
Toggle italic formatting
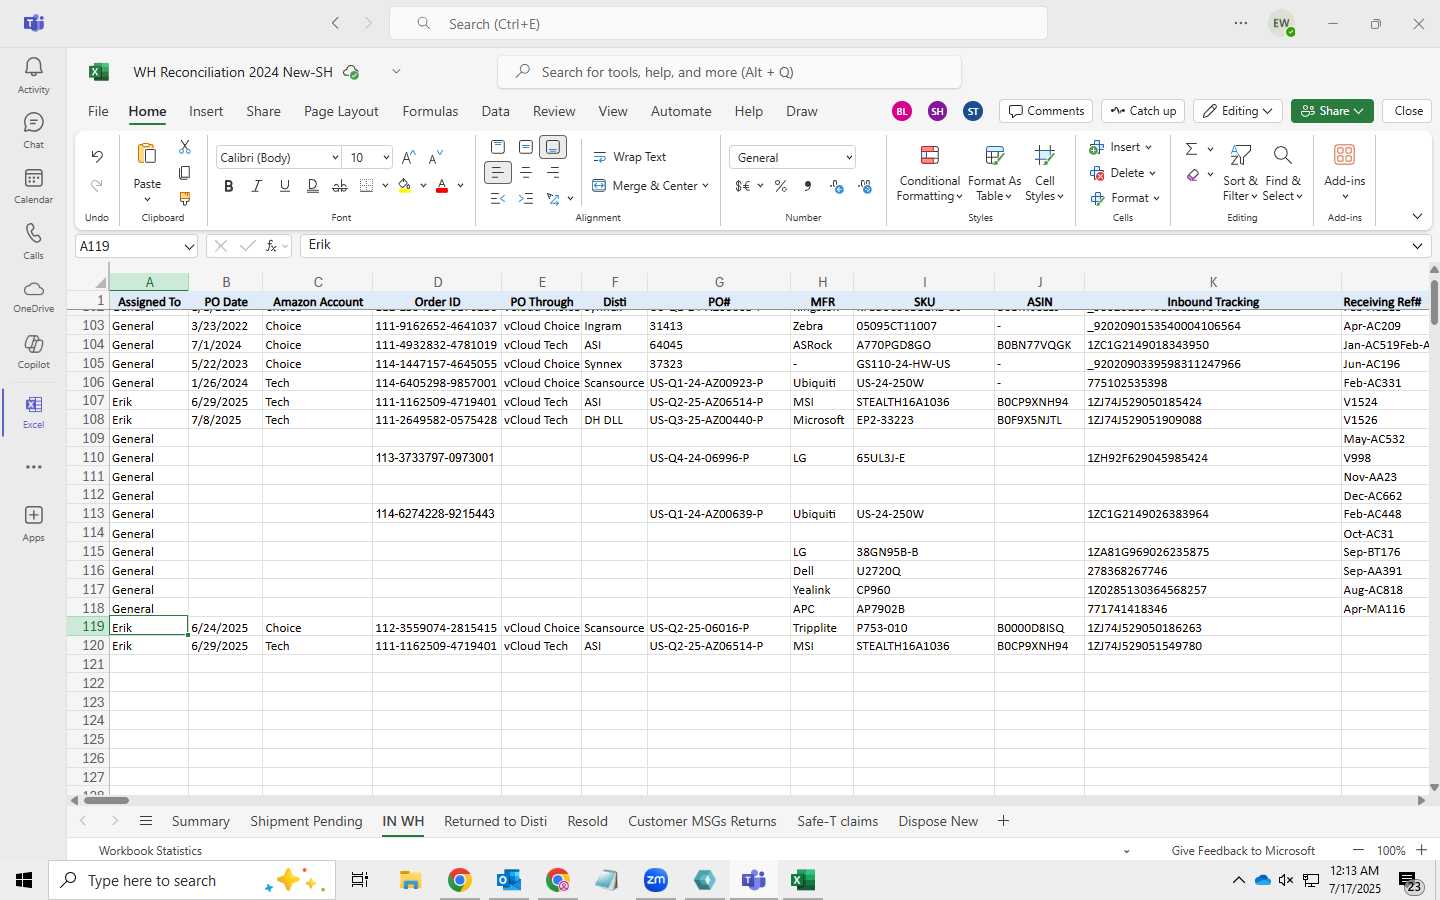tap(257, 186)
